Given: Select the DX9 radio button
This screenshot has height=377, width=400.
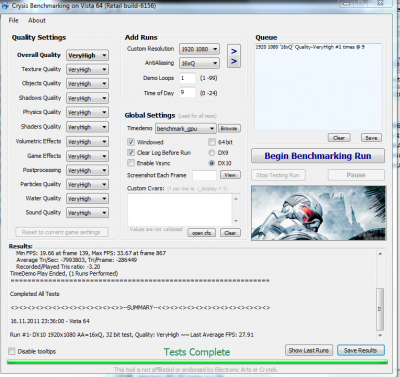Looking at the screenshot, I should pyautogui.click(x=211, y=153).
